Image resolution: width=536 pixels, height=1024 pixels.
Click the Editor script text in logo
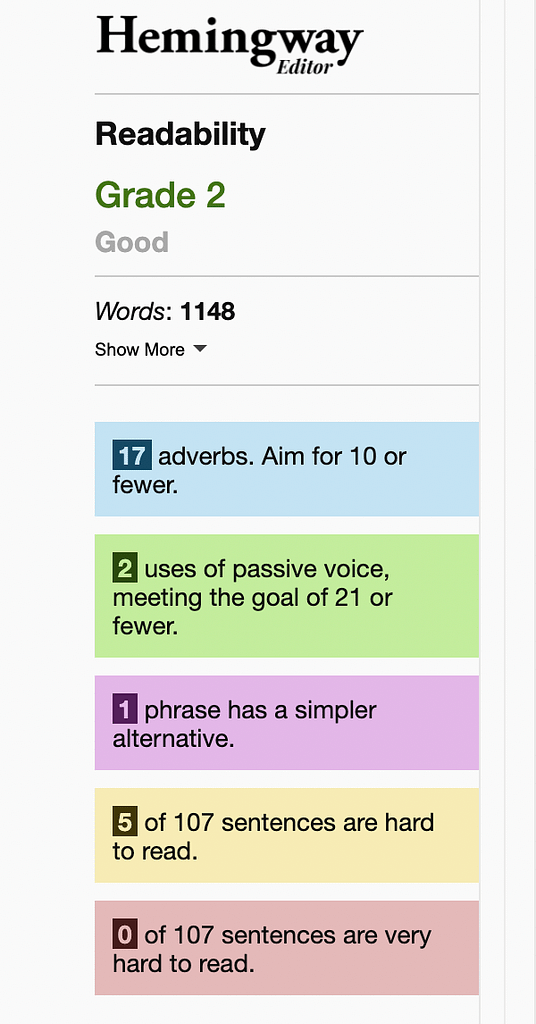[305, 67]
